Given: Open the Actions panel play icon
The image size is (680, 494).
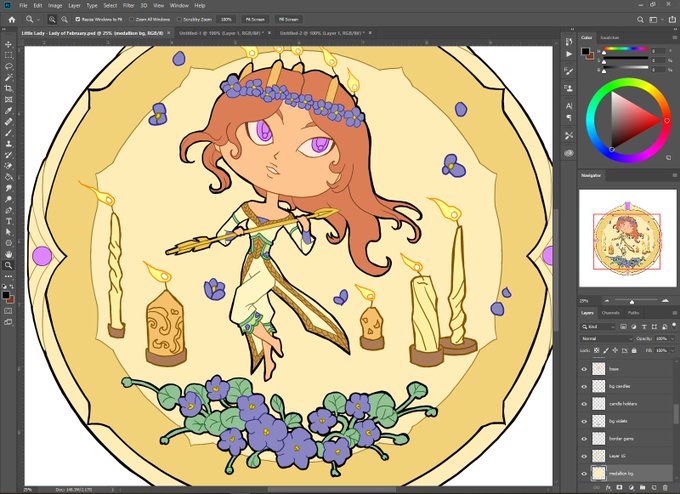Looking at the screenshot, I should click(x=569, y=54).
